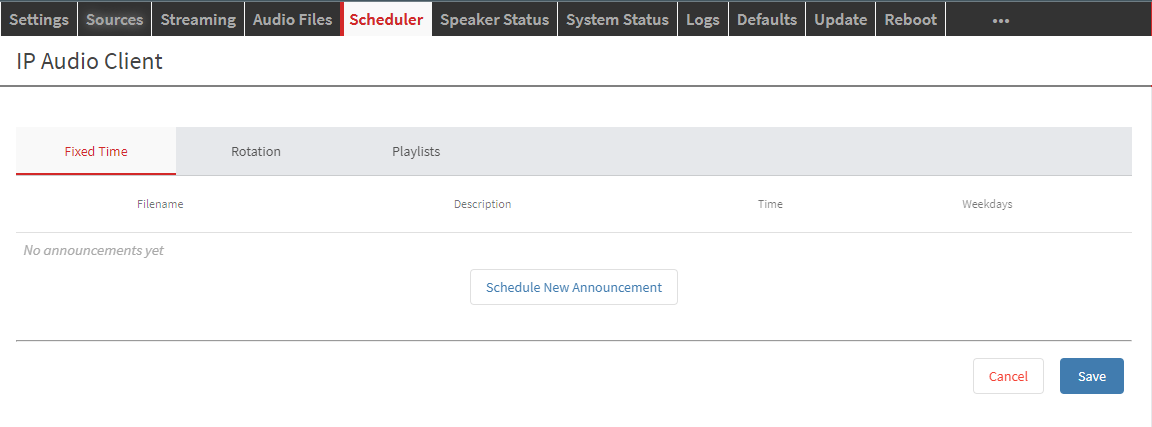Save the scheduler changes
Image resolution: width=1152 pixels, height=427 pixels.
(x=1091, y=376)
